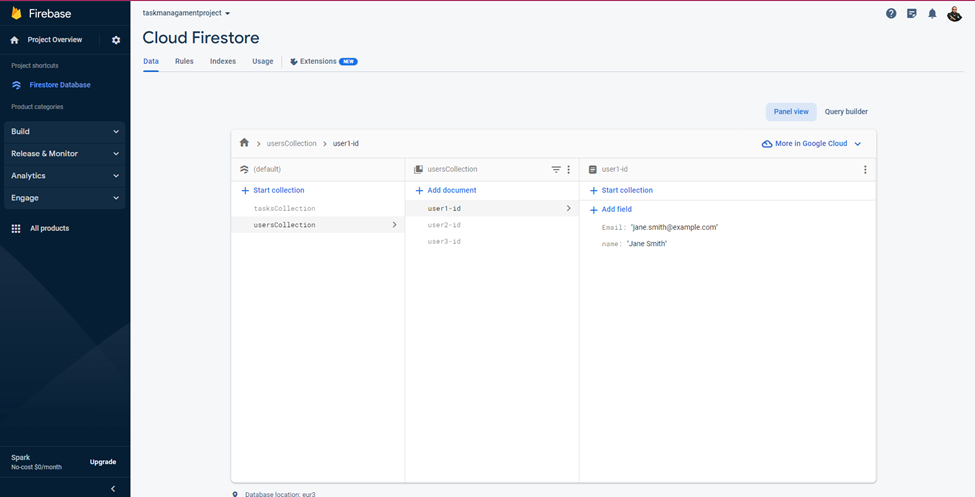975x497 pixels.
Task: Switch to the Usage tab
Action: pos(262,62)
